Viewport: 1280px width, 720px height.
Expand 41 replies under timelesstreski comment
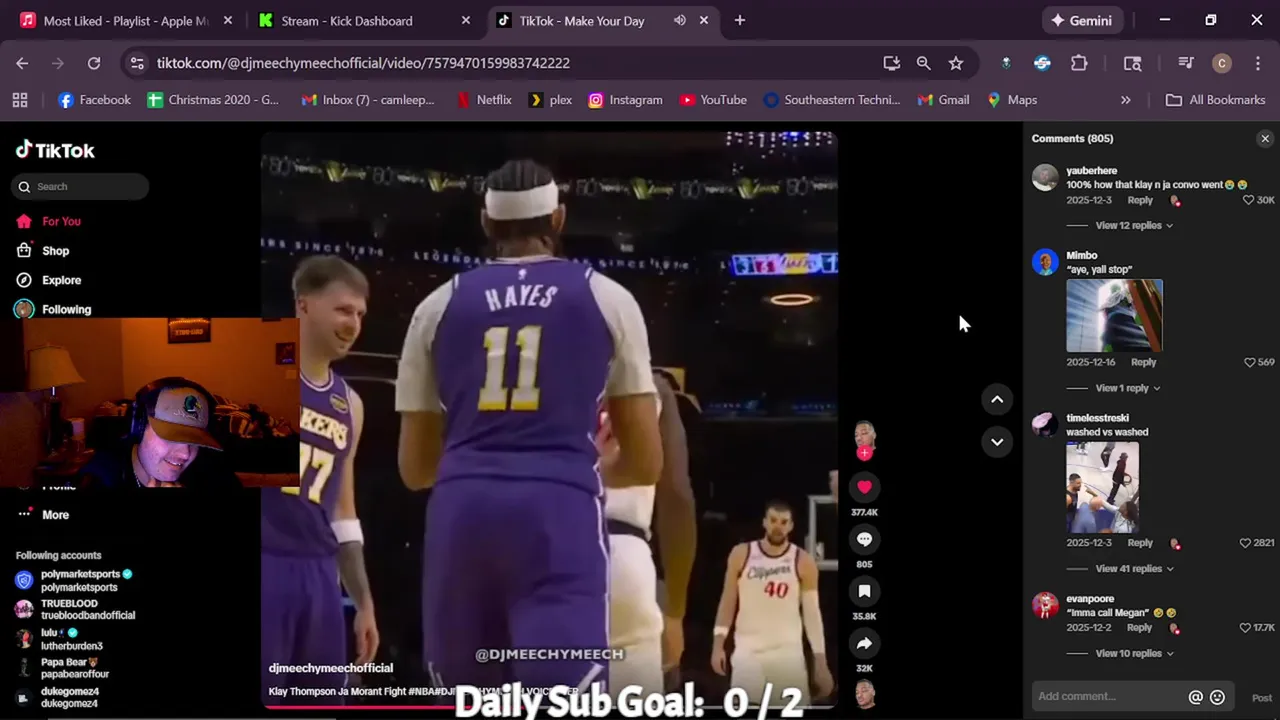pyautogui.click(x=1134, y=569)
